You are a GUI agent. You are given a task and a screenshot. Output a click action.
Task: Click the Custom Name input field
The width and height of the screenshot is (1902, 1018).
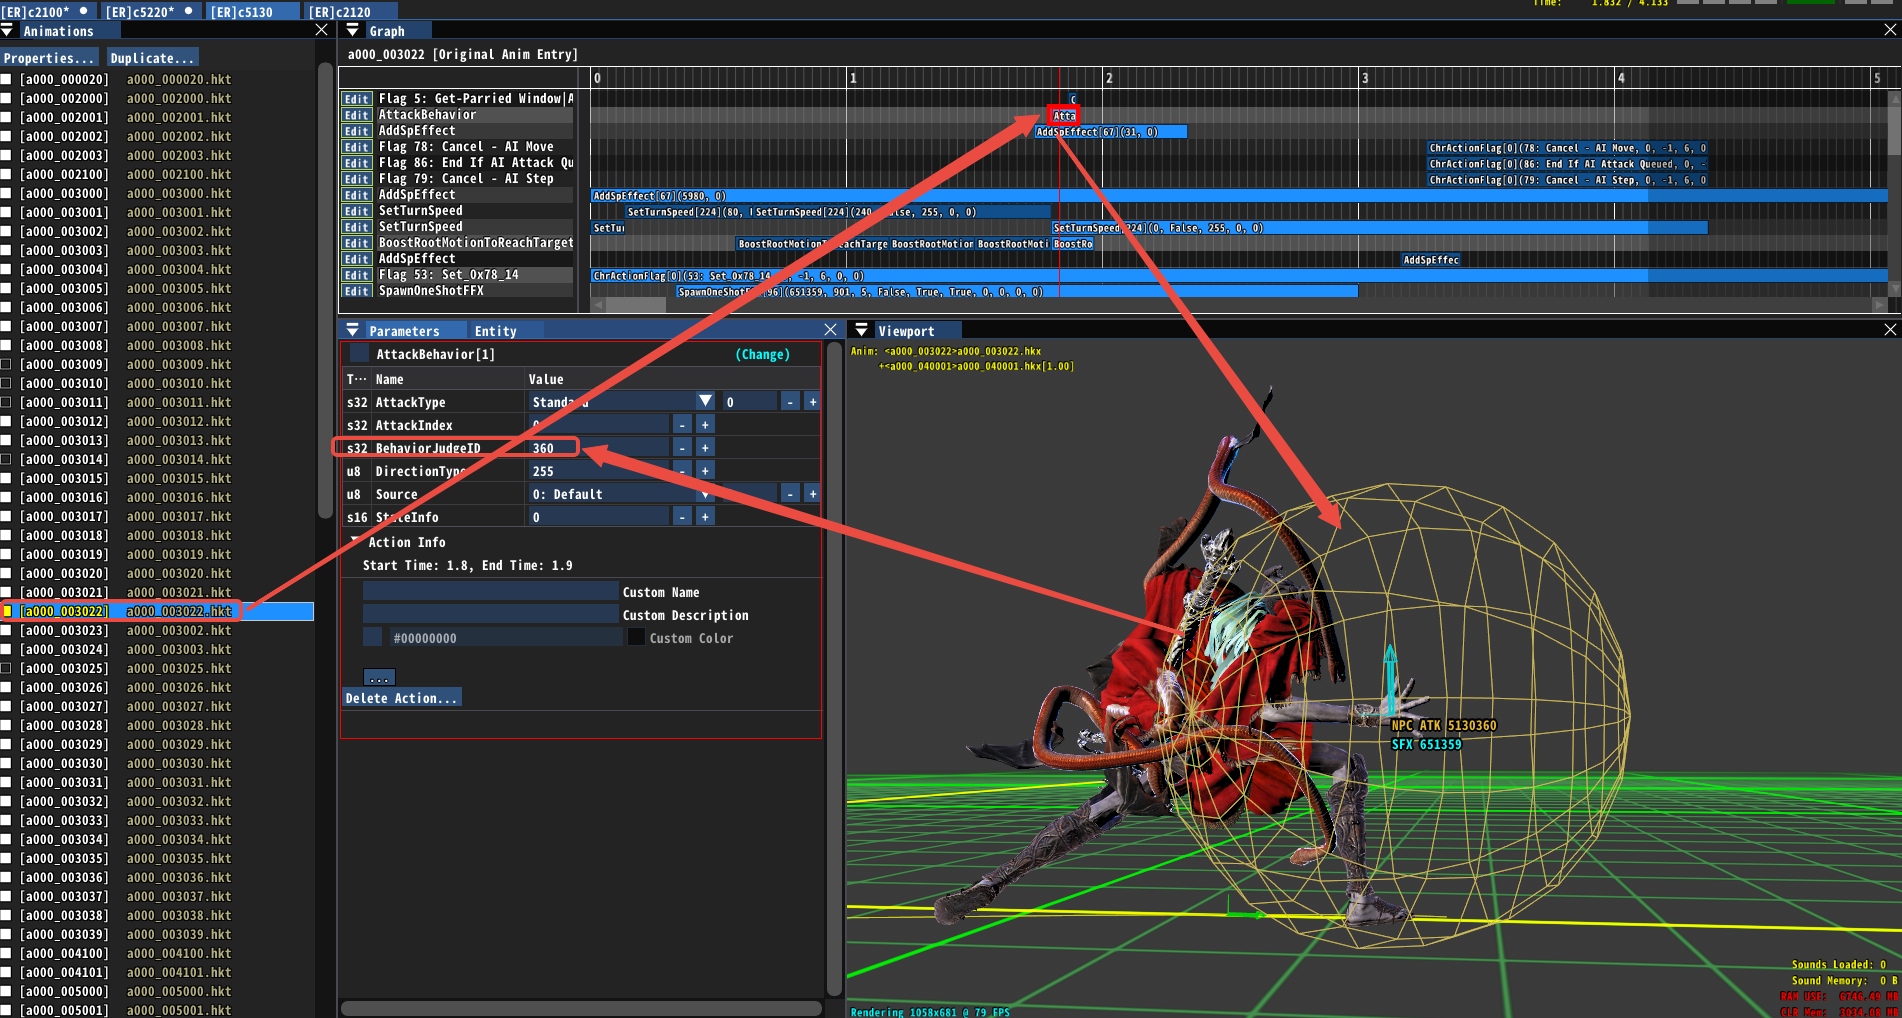click(x=491, y=591)
